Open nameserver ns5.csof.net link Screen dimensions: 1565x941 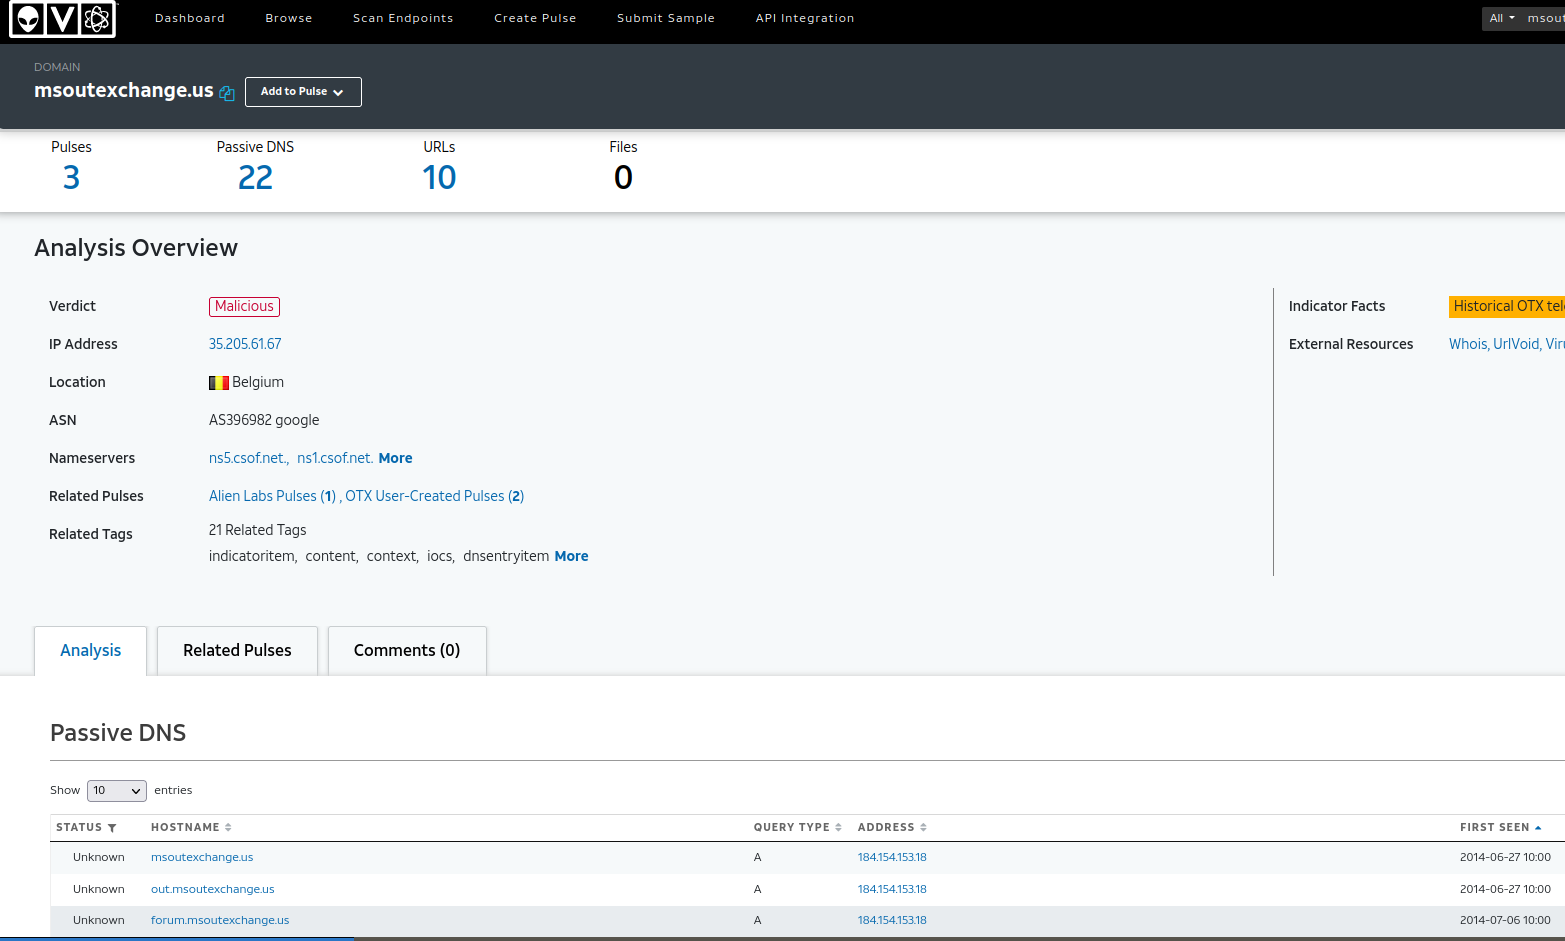click(x=249, y=458)
